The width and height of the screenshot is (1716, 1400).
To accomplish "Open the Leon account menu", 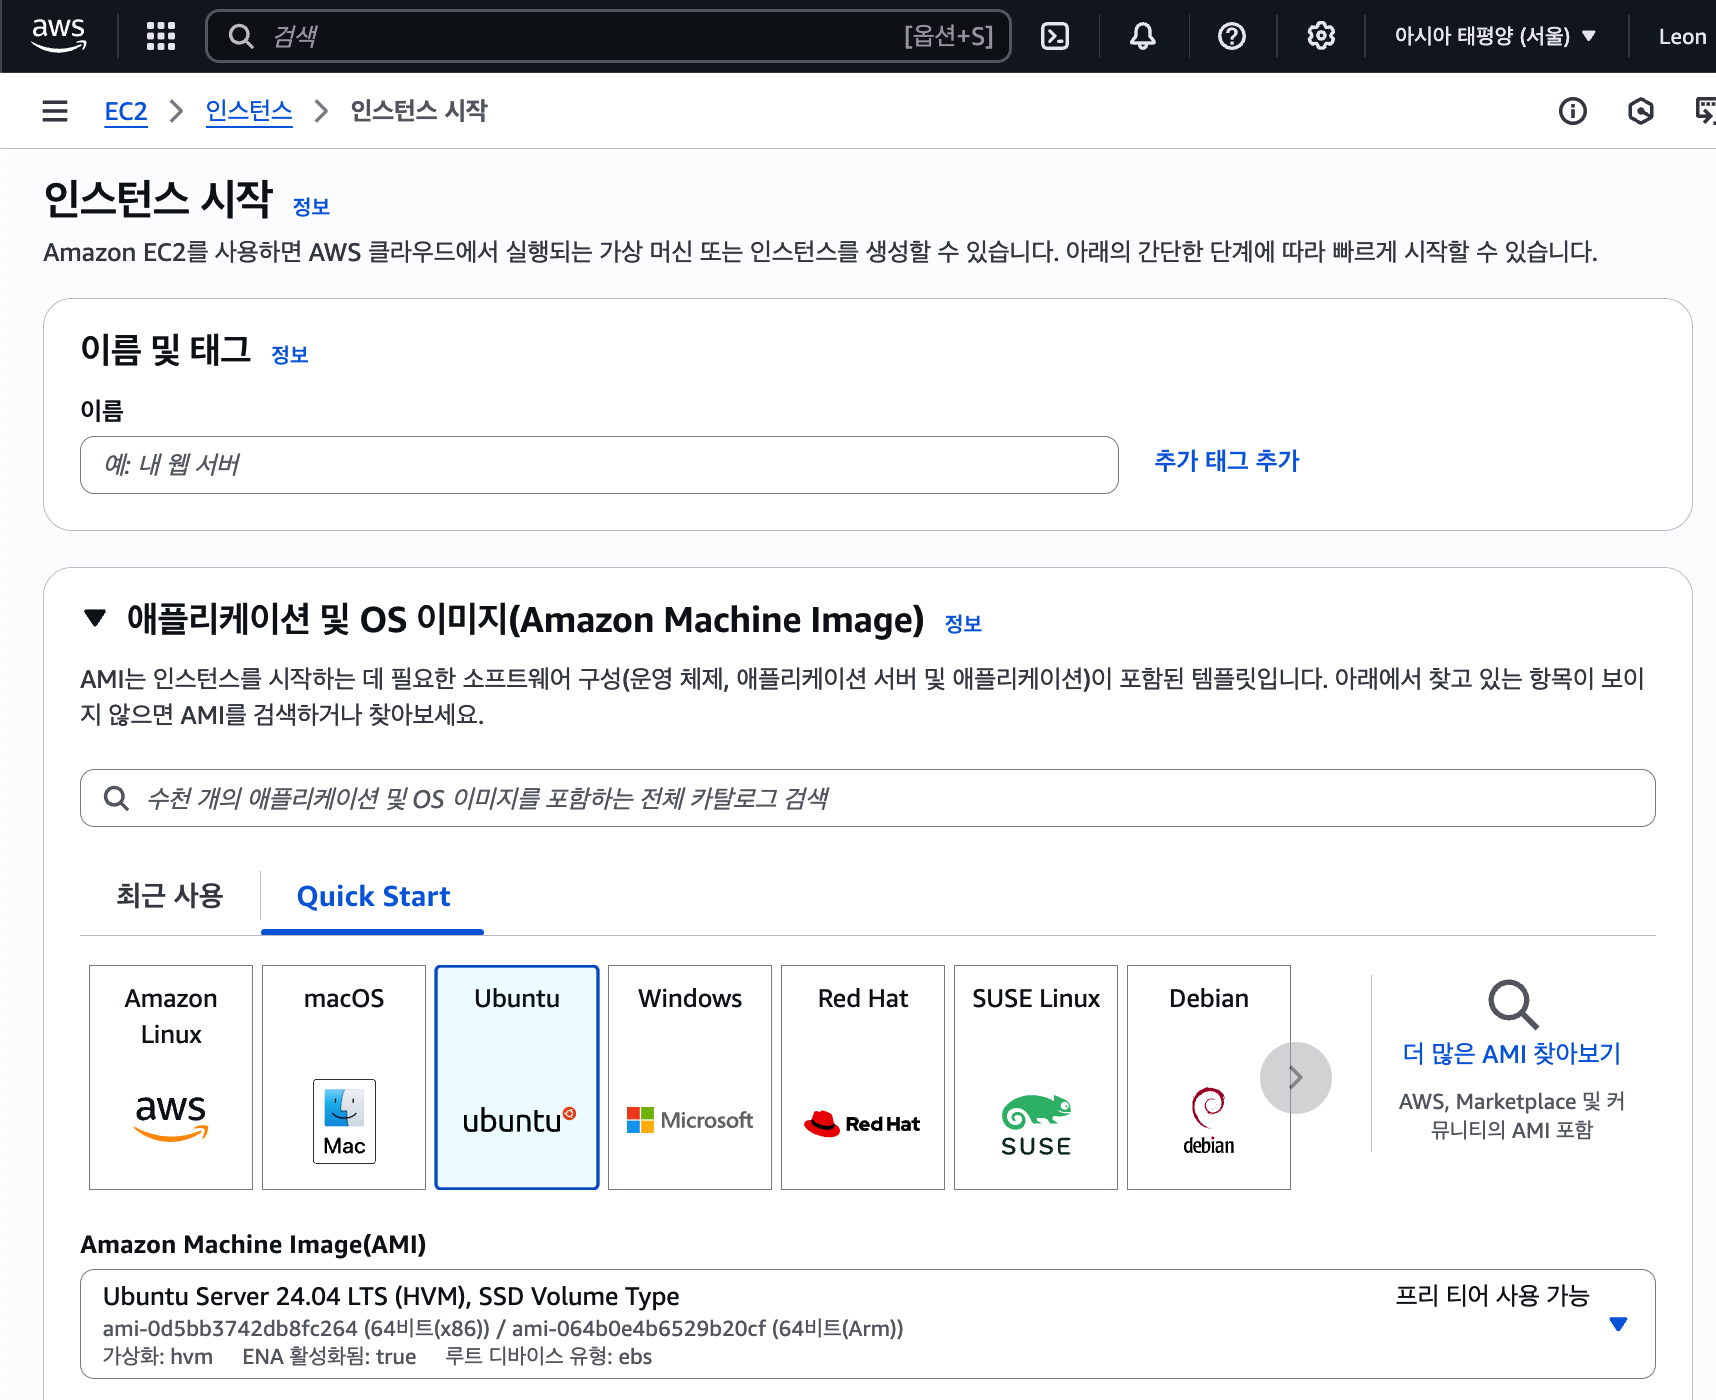I will pyautogui.click(x=1682, y=36).
